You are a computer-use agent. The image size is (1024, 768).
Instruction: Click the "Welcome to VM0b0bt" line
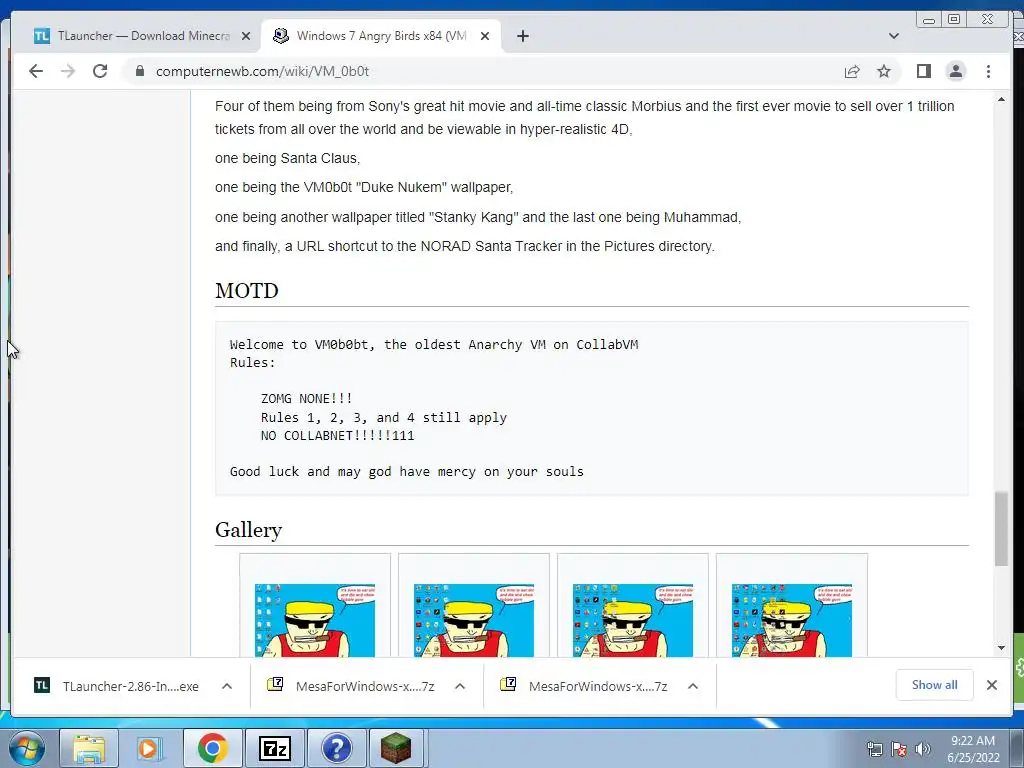click(x=434, y=344)
